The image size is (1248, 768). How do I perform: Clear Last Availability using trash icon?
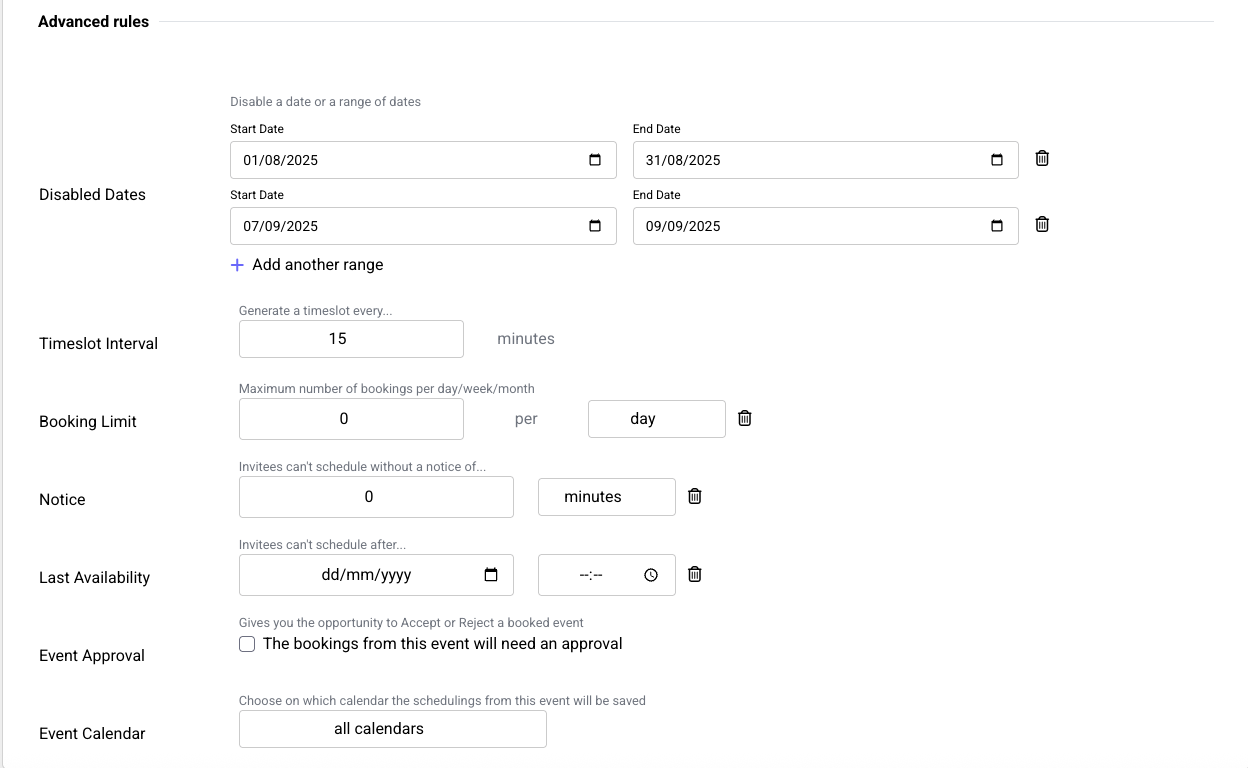click(695, 575)
